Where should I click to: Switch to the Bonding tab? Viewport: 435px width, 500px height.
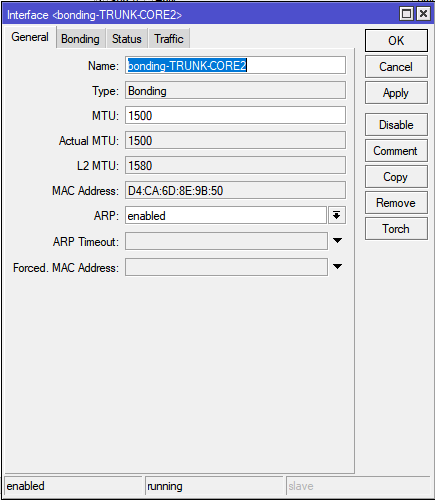[x=80, y=39]
